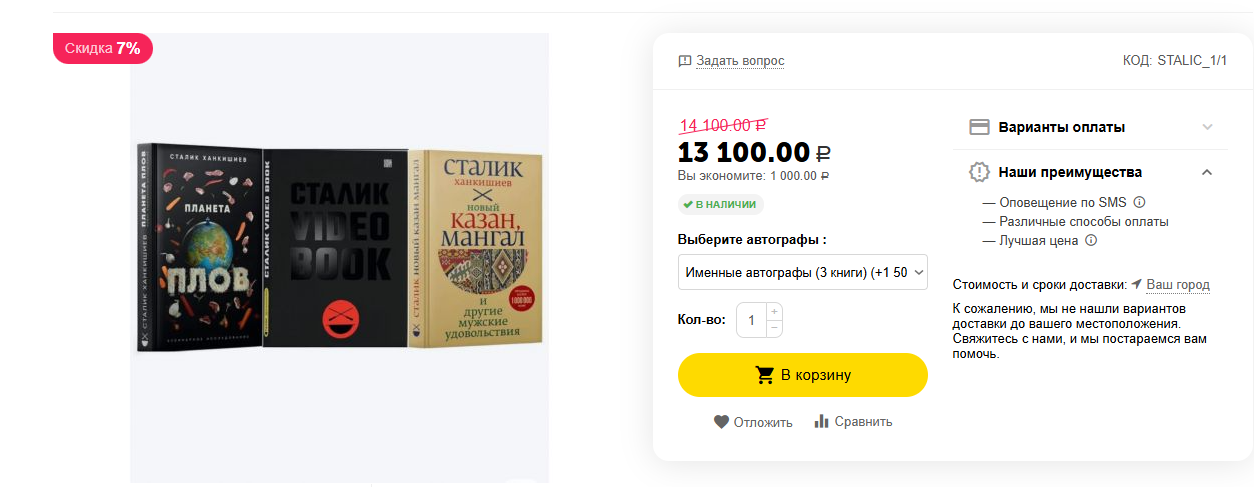1254x487 pixels.
Task: Open the 'Ваш город' city link
Action: (1178, 284)
